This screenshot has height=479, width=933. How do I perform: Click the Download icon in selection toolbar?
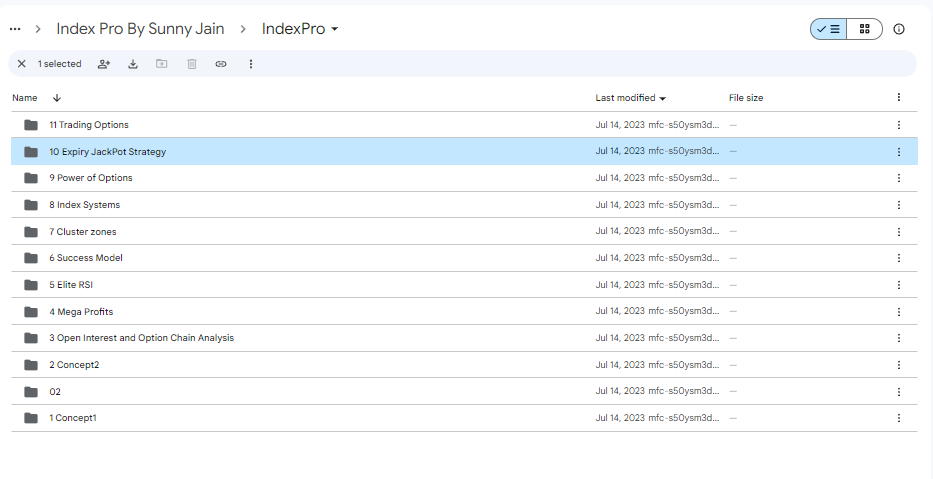tap(133, 64)
